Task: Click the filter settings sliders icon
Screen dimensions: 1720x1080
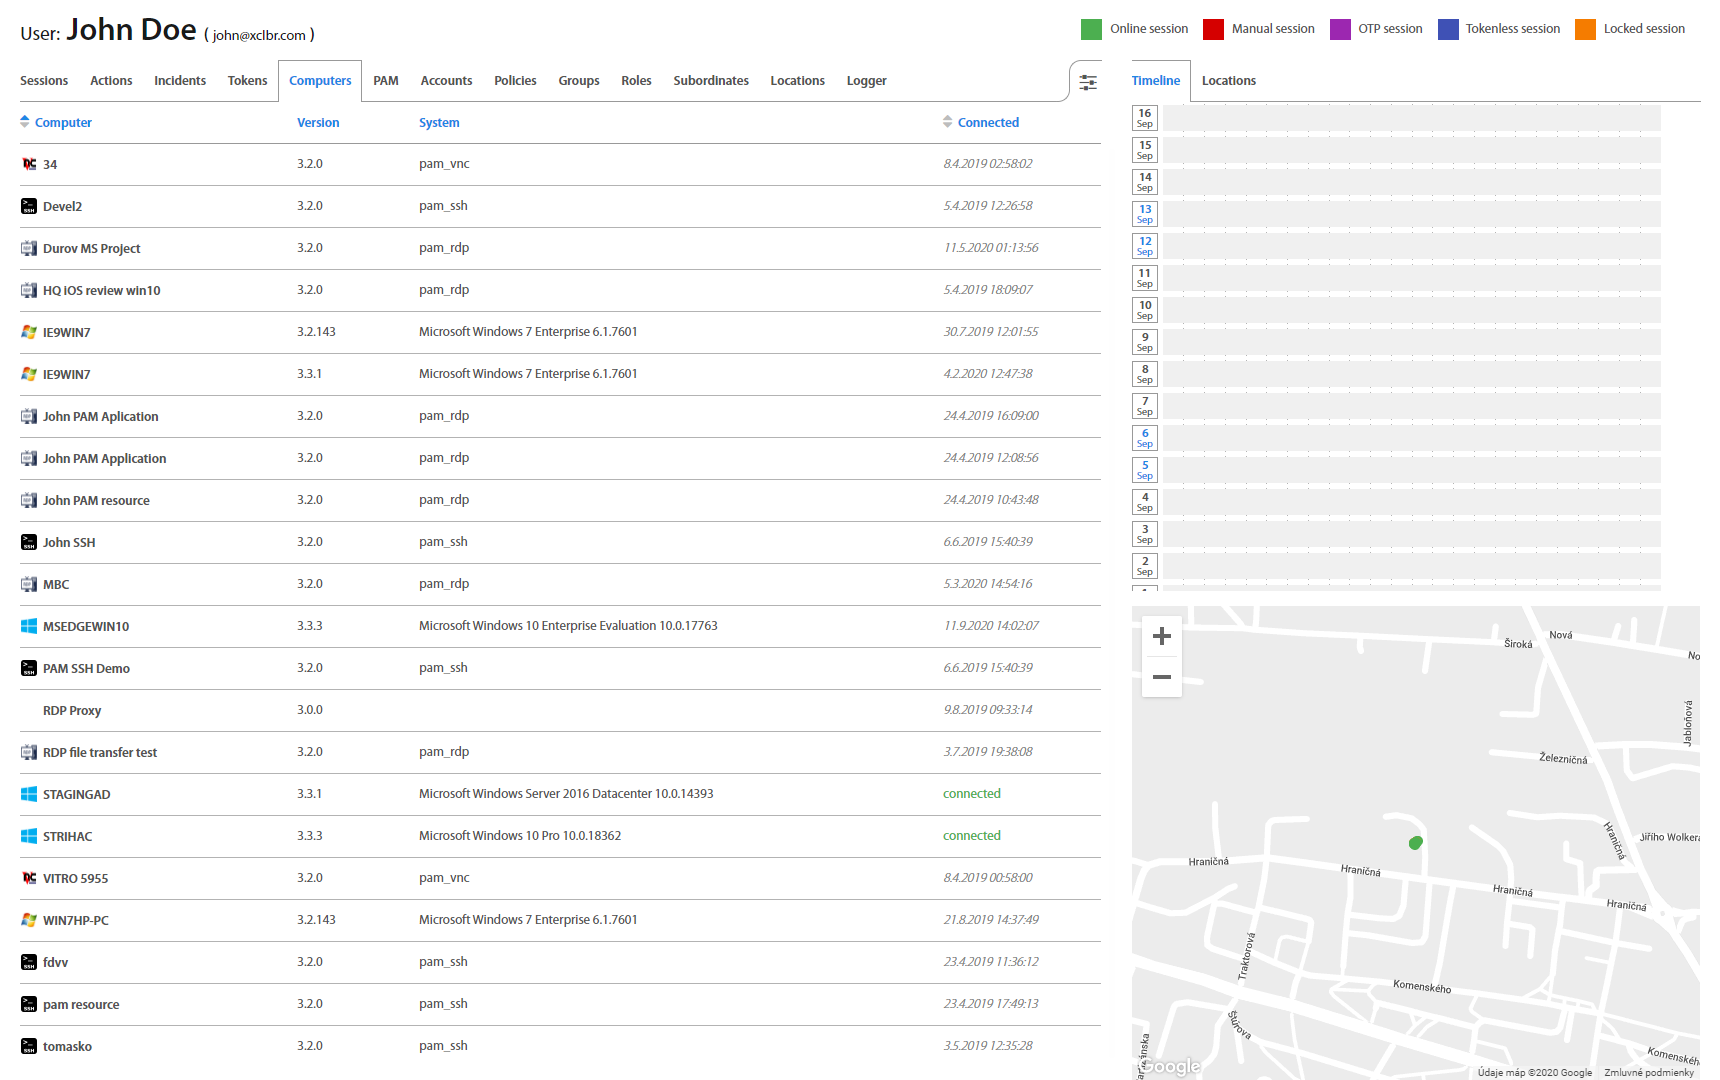Action: (1088, 82)
